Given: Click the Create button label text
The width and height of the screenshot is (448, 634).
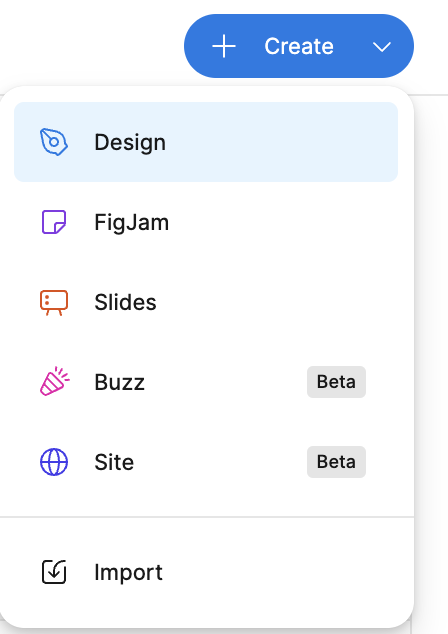Looking at the screenshot, I should (299, 46).
